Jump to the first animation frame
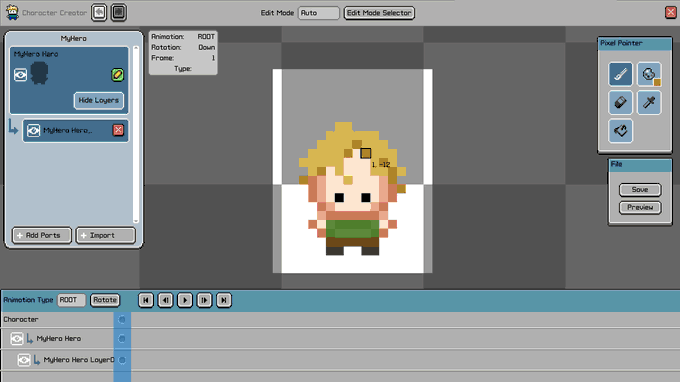Image resolution: width=680 pixels, height=382 pixels. point(146,300)
